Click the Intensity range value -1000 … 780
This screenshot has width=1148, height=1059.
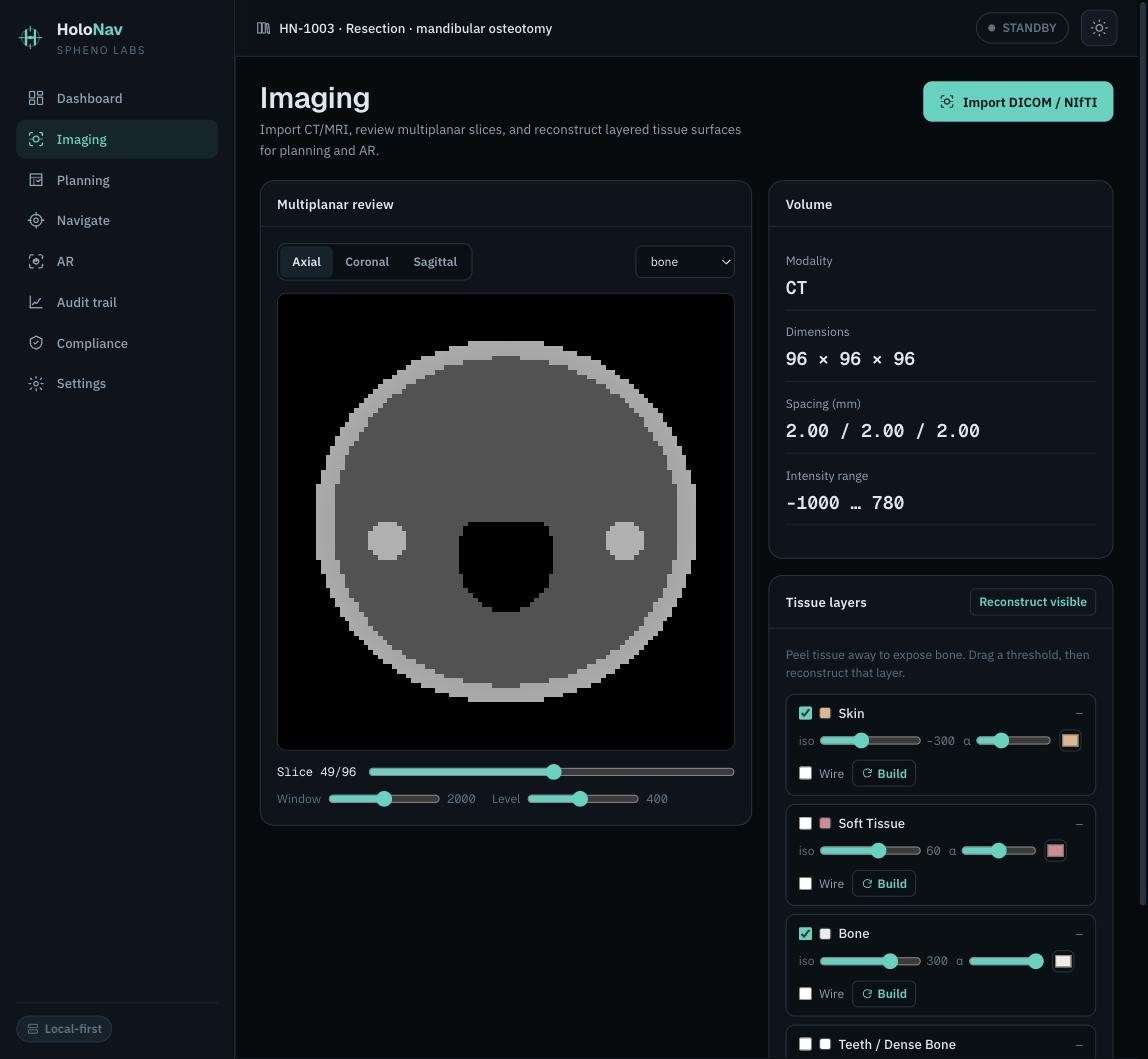pos(844,503)
